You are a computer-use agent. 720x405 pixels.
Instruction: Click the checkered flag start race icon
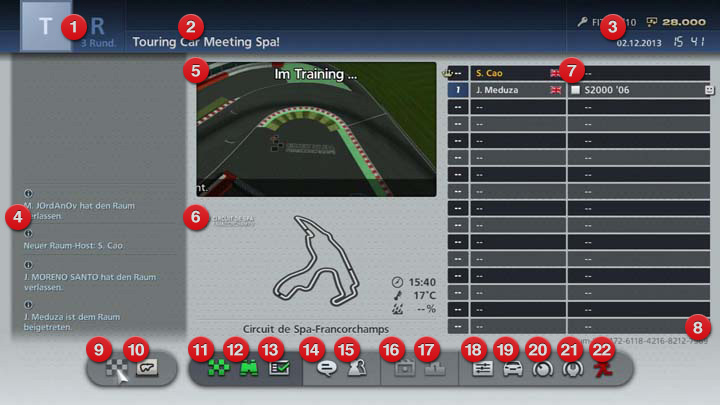pos(119,367)
